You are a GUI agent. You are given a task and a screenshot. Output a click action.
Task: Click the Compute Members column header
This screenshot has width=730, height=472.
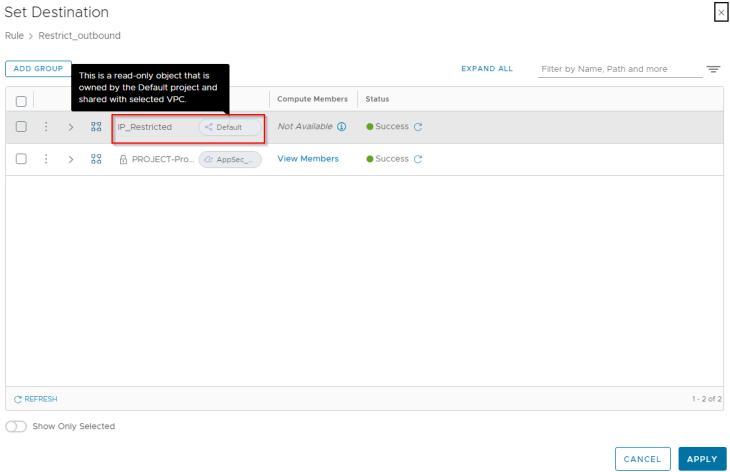(312, 99)
